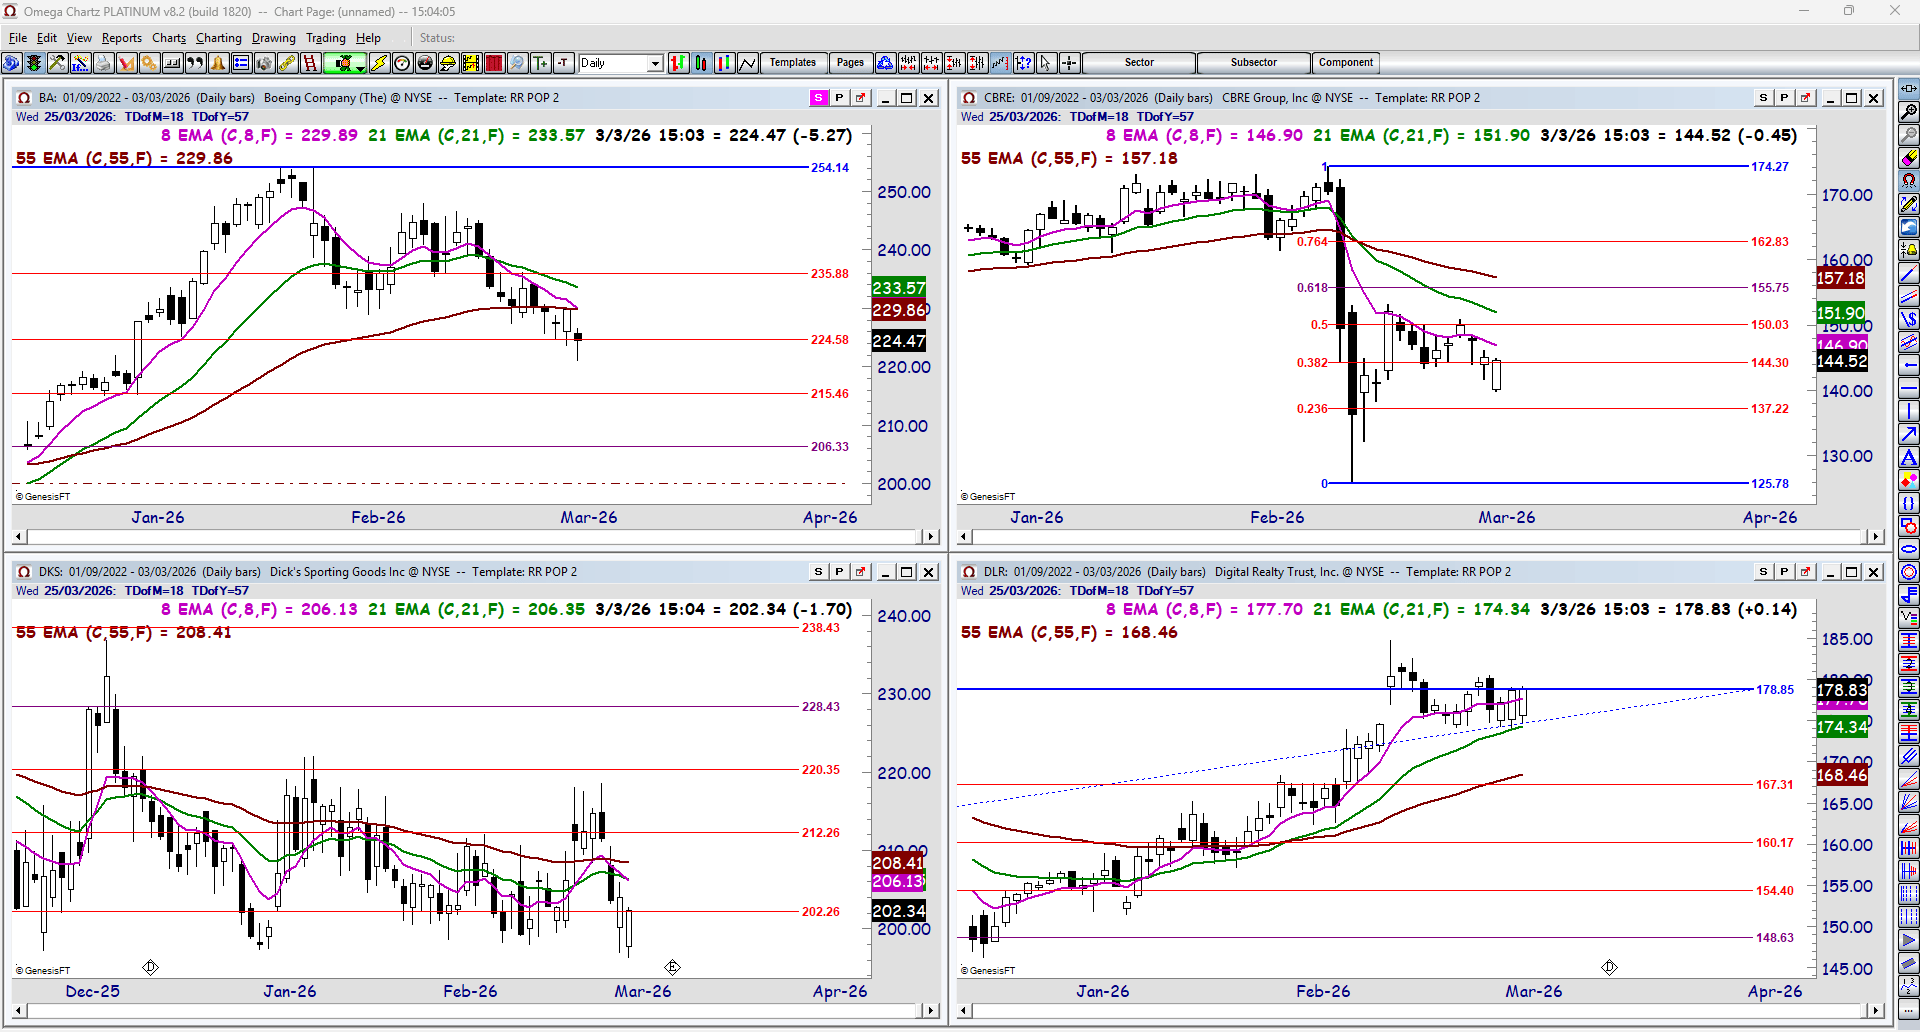
Task: Click the Subsector button
Action: click(x=1254, y=63)
